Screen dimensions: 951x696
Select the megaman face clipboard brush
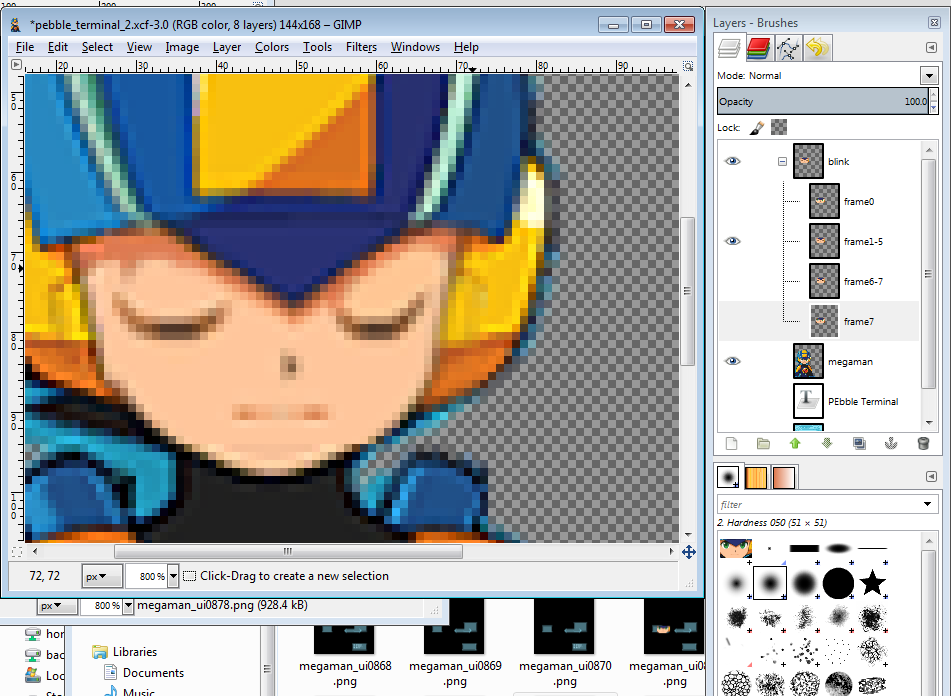pos(736,548)
